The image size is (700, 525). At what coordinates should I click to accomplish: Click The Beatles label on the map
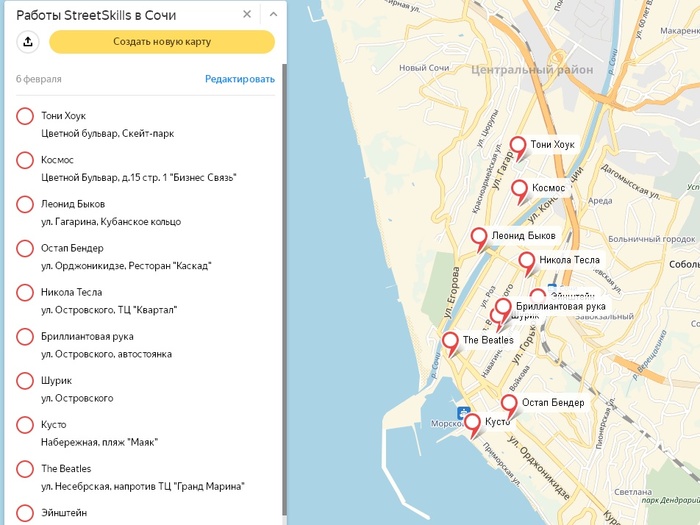[488, 340]
